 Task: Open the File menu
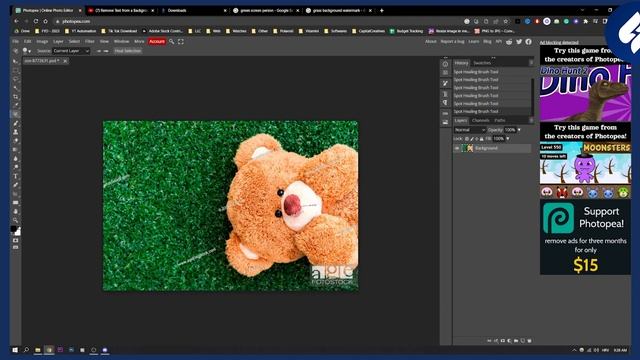16,42
